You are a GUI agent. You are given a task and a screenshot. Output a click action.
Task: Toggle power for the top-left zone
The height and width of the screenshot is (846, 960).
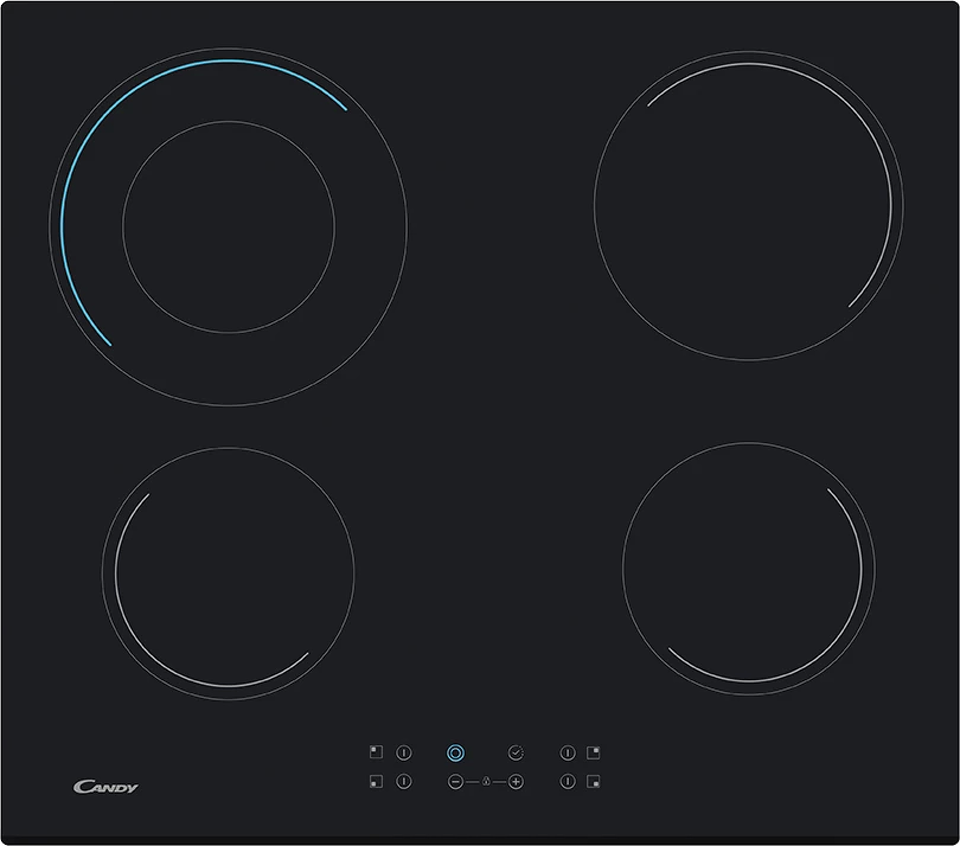click(x=404, y=752)
